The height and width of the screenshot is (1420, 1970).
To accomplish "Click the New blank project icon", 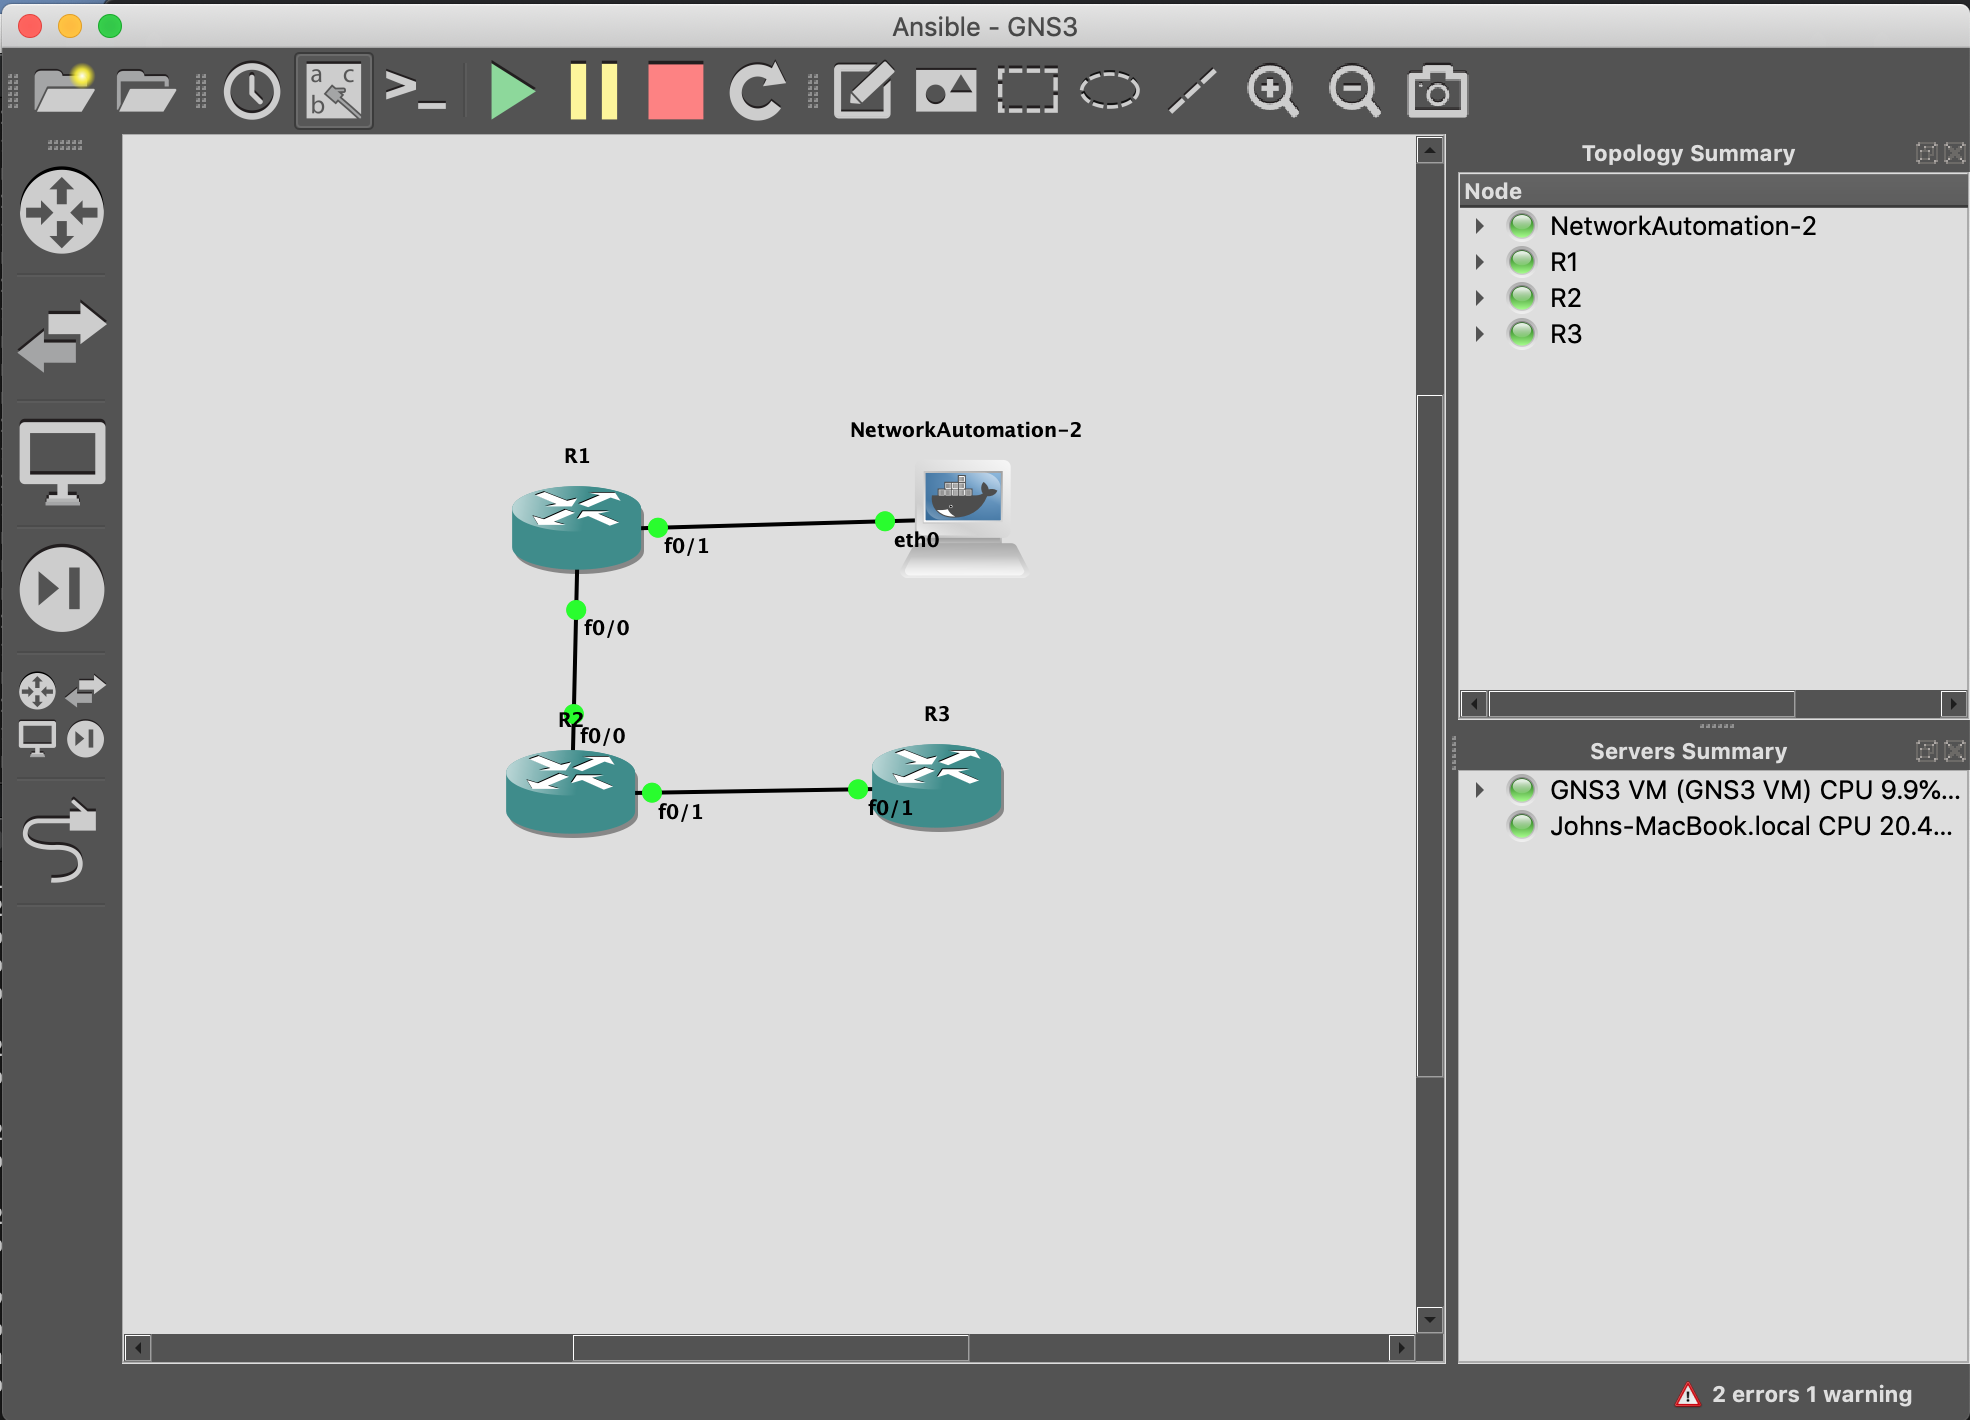I will click(64, 91).
